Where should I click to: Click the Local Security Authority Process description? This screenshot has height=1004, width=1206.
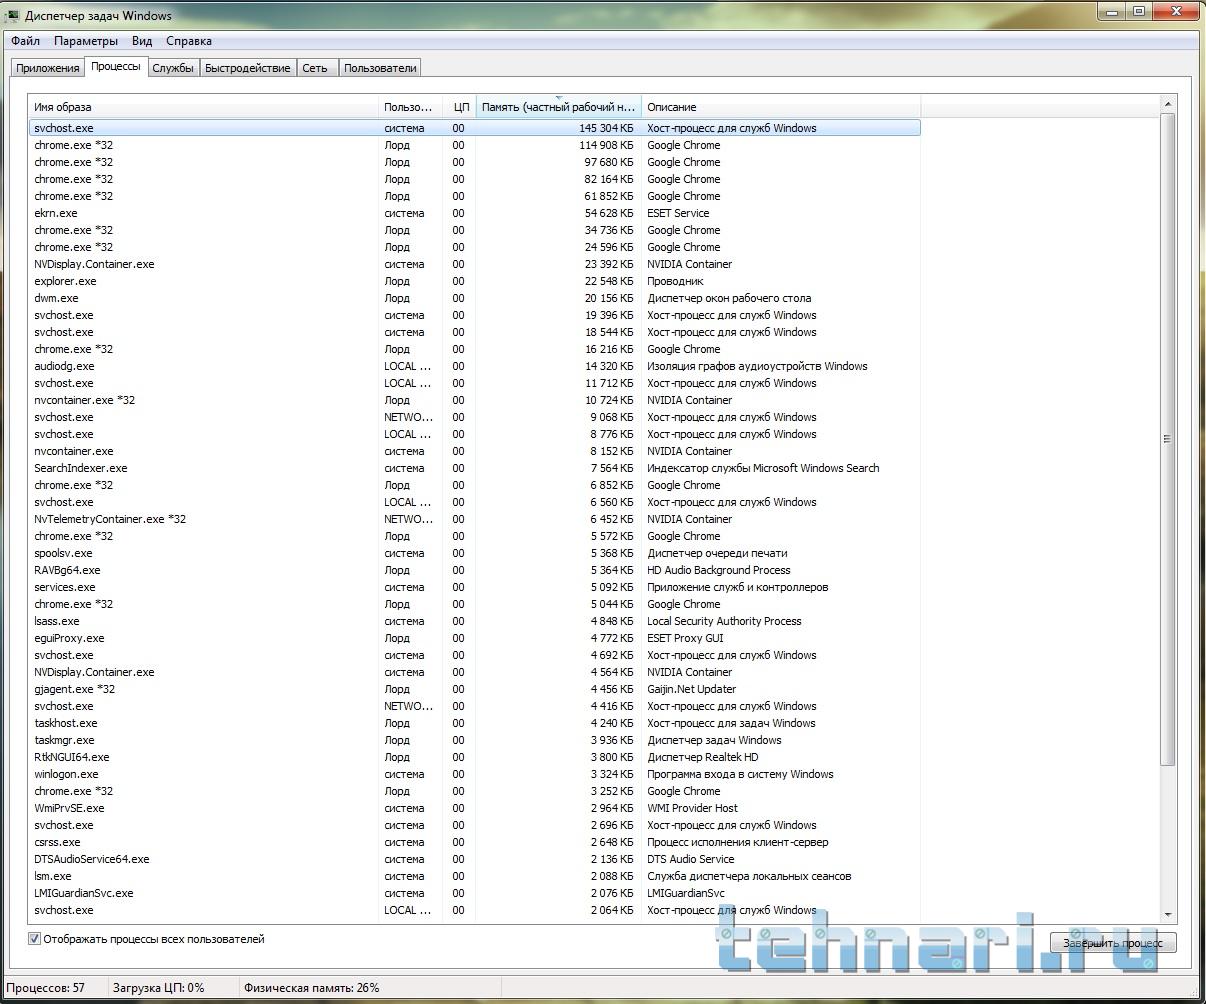(x=724, y=621)
